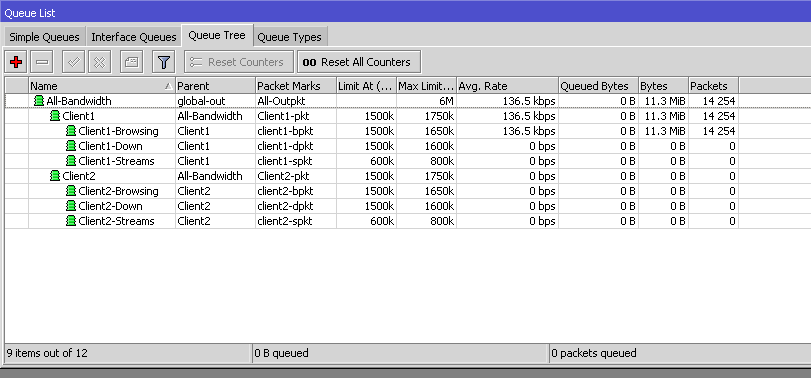Open the comment icon in the toolbar

(131, 63)
